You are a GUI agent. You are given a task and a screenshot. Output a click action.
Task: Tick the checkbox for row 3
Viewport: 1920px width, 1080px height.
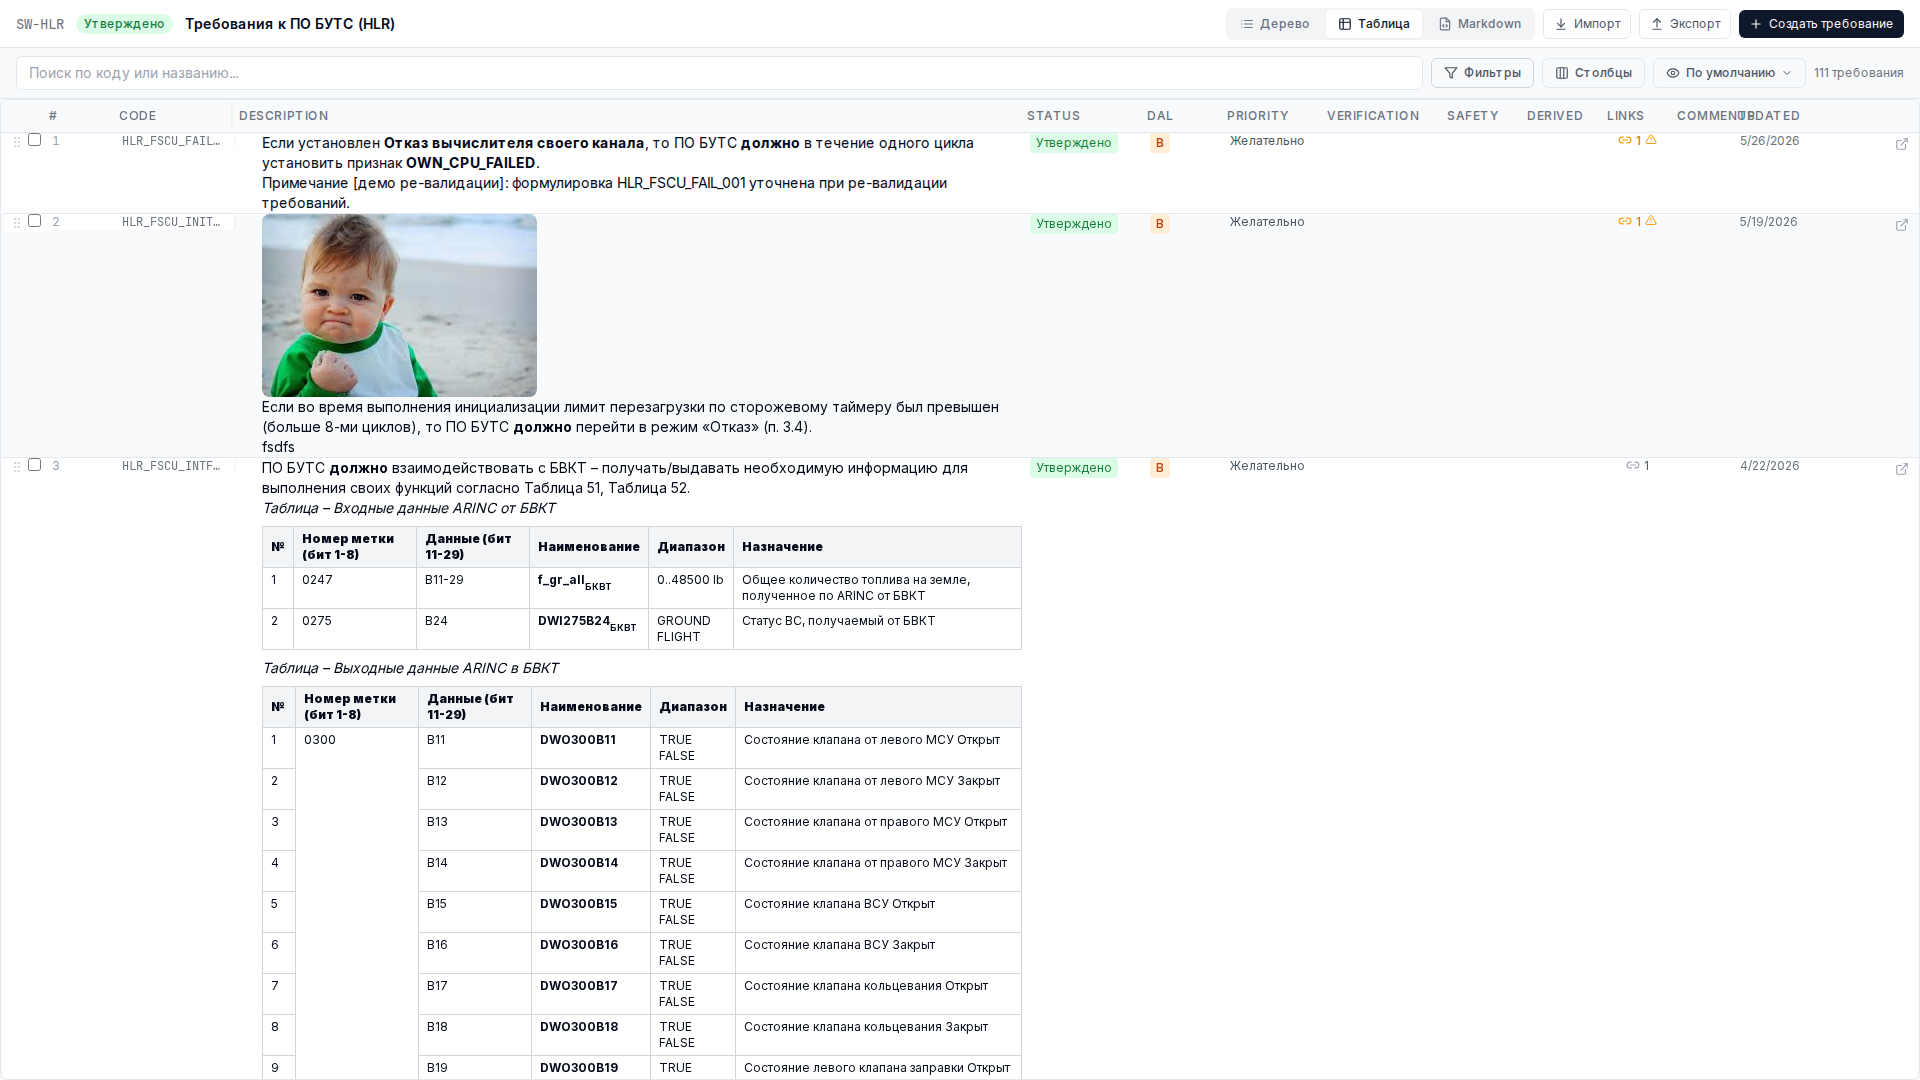pos(34,465)
